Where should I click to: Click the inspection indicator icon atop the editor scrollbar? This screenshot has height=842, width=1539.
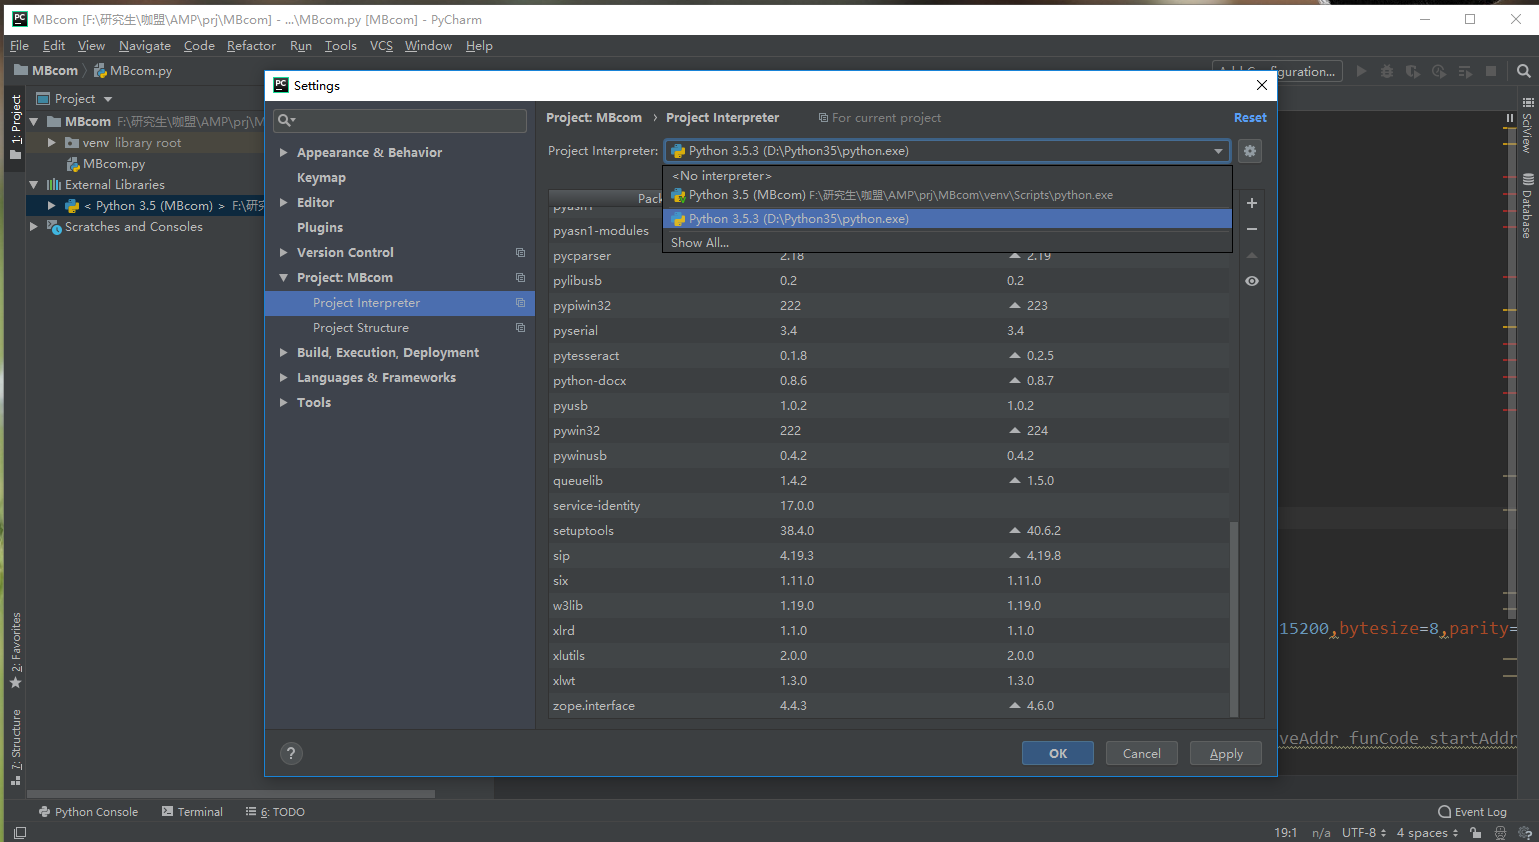[1510, 118]
